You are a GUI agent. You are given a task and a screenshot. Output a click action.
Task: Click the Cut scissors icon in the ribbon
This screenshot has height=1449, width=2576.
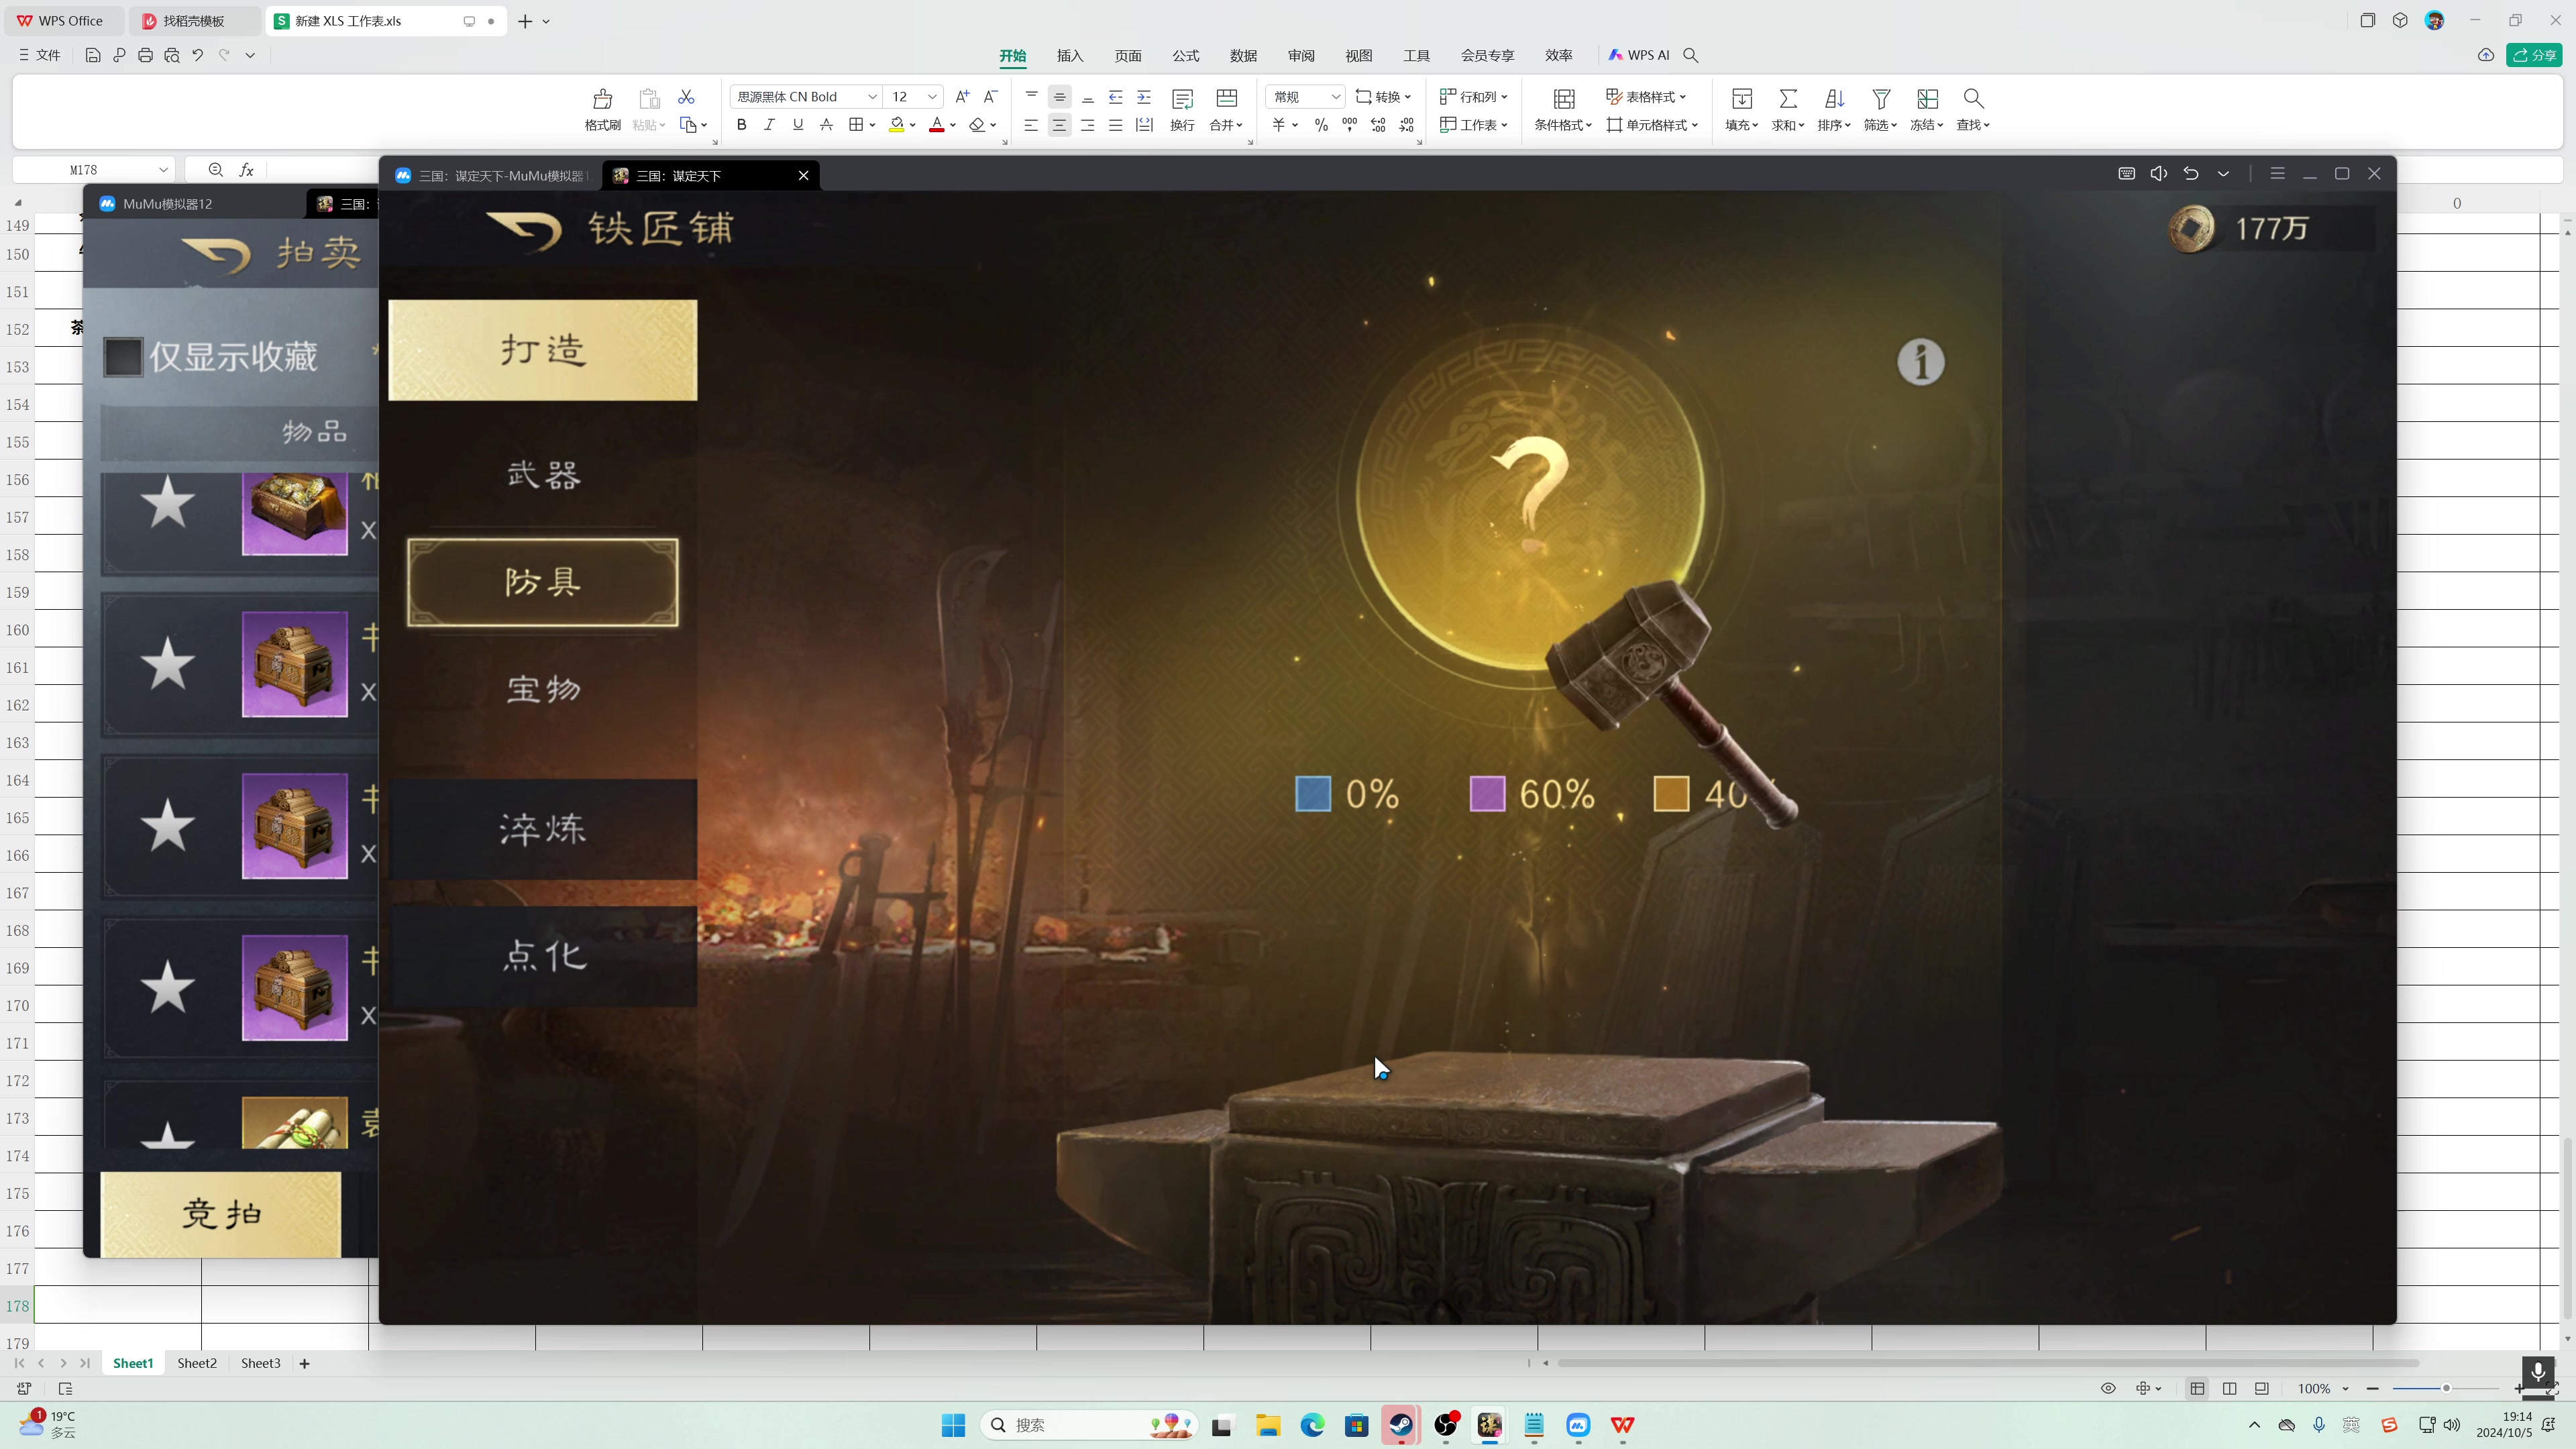point(686,97)
